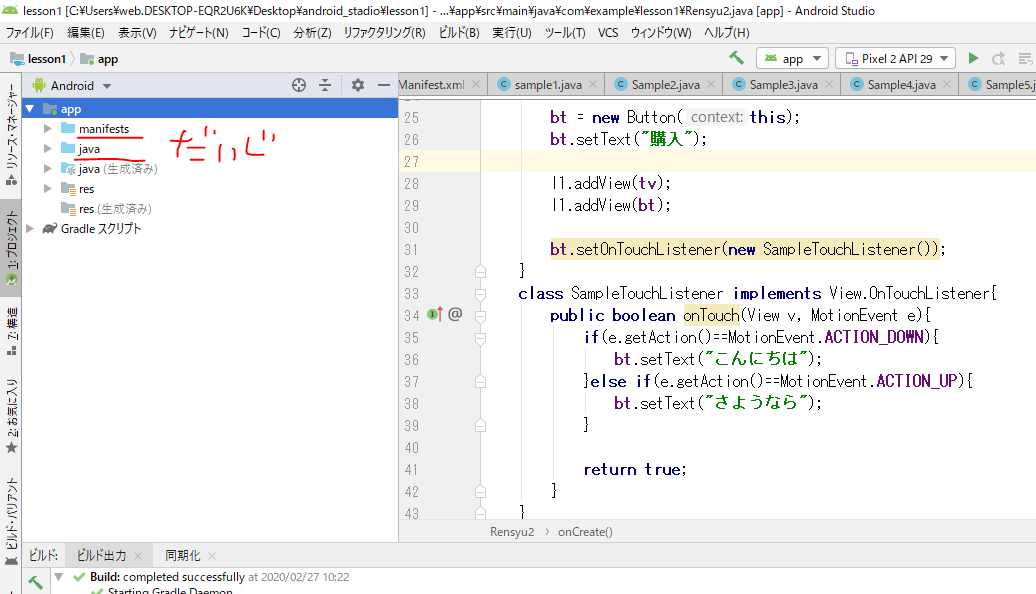Click build hammer icon in Build panel
Screen dimensions: 1036x594
(x=34, y=581)
